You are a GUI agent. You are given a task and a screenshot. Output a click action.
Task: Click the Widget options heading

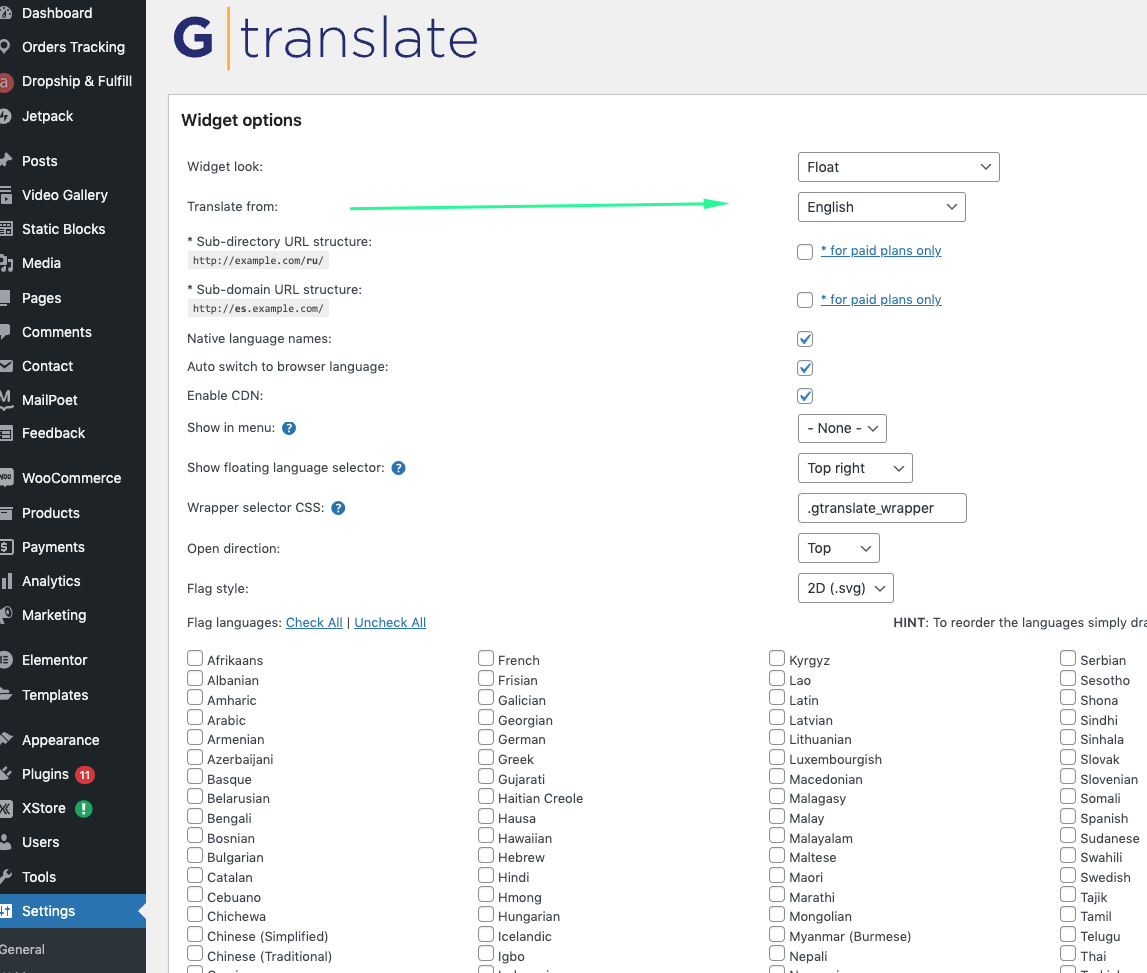[241, 120]
